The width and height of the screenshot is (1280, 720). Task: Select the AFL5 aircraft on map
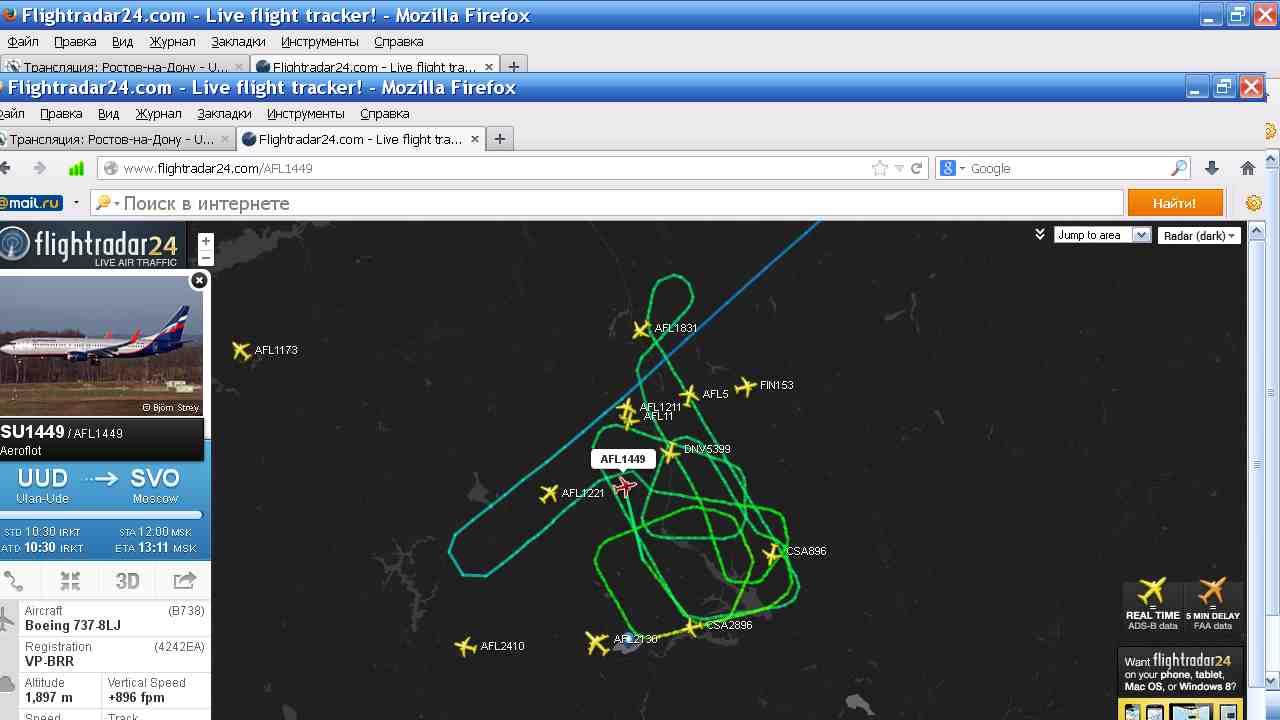[689, 395]
